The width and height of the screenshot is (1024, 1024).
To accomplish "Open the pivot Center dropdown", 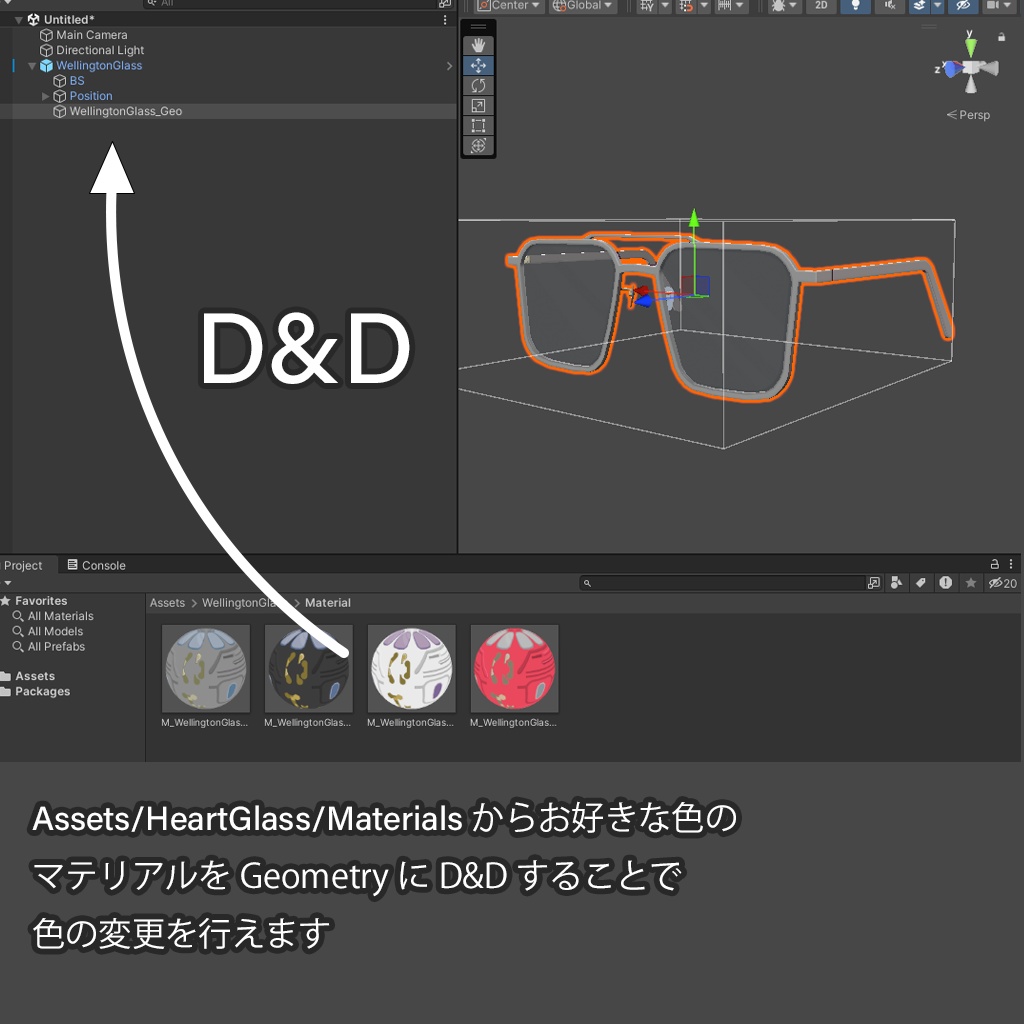I will pyautogui.click(x=508, y=6).
